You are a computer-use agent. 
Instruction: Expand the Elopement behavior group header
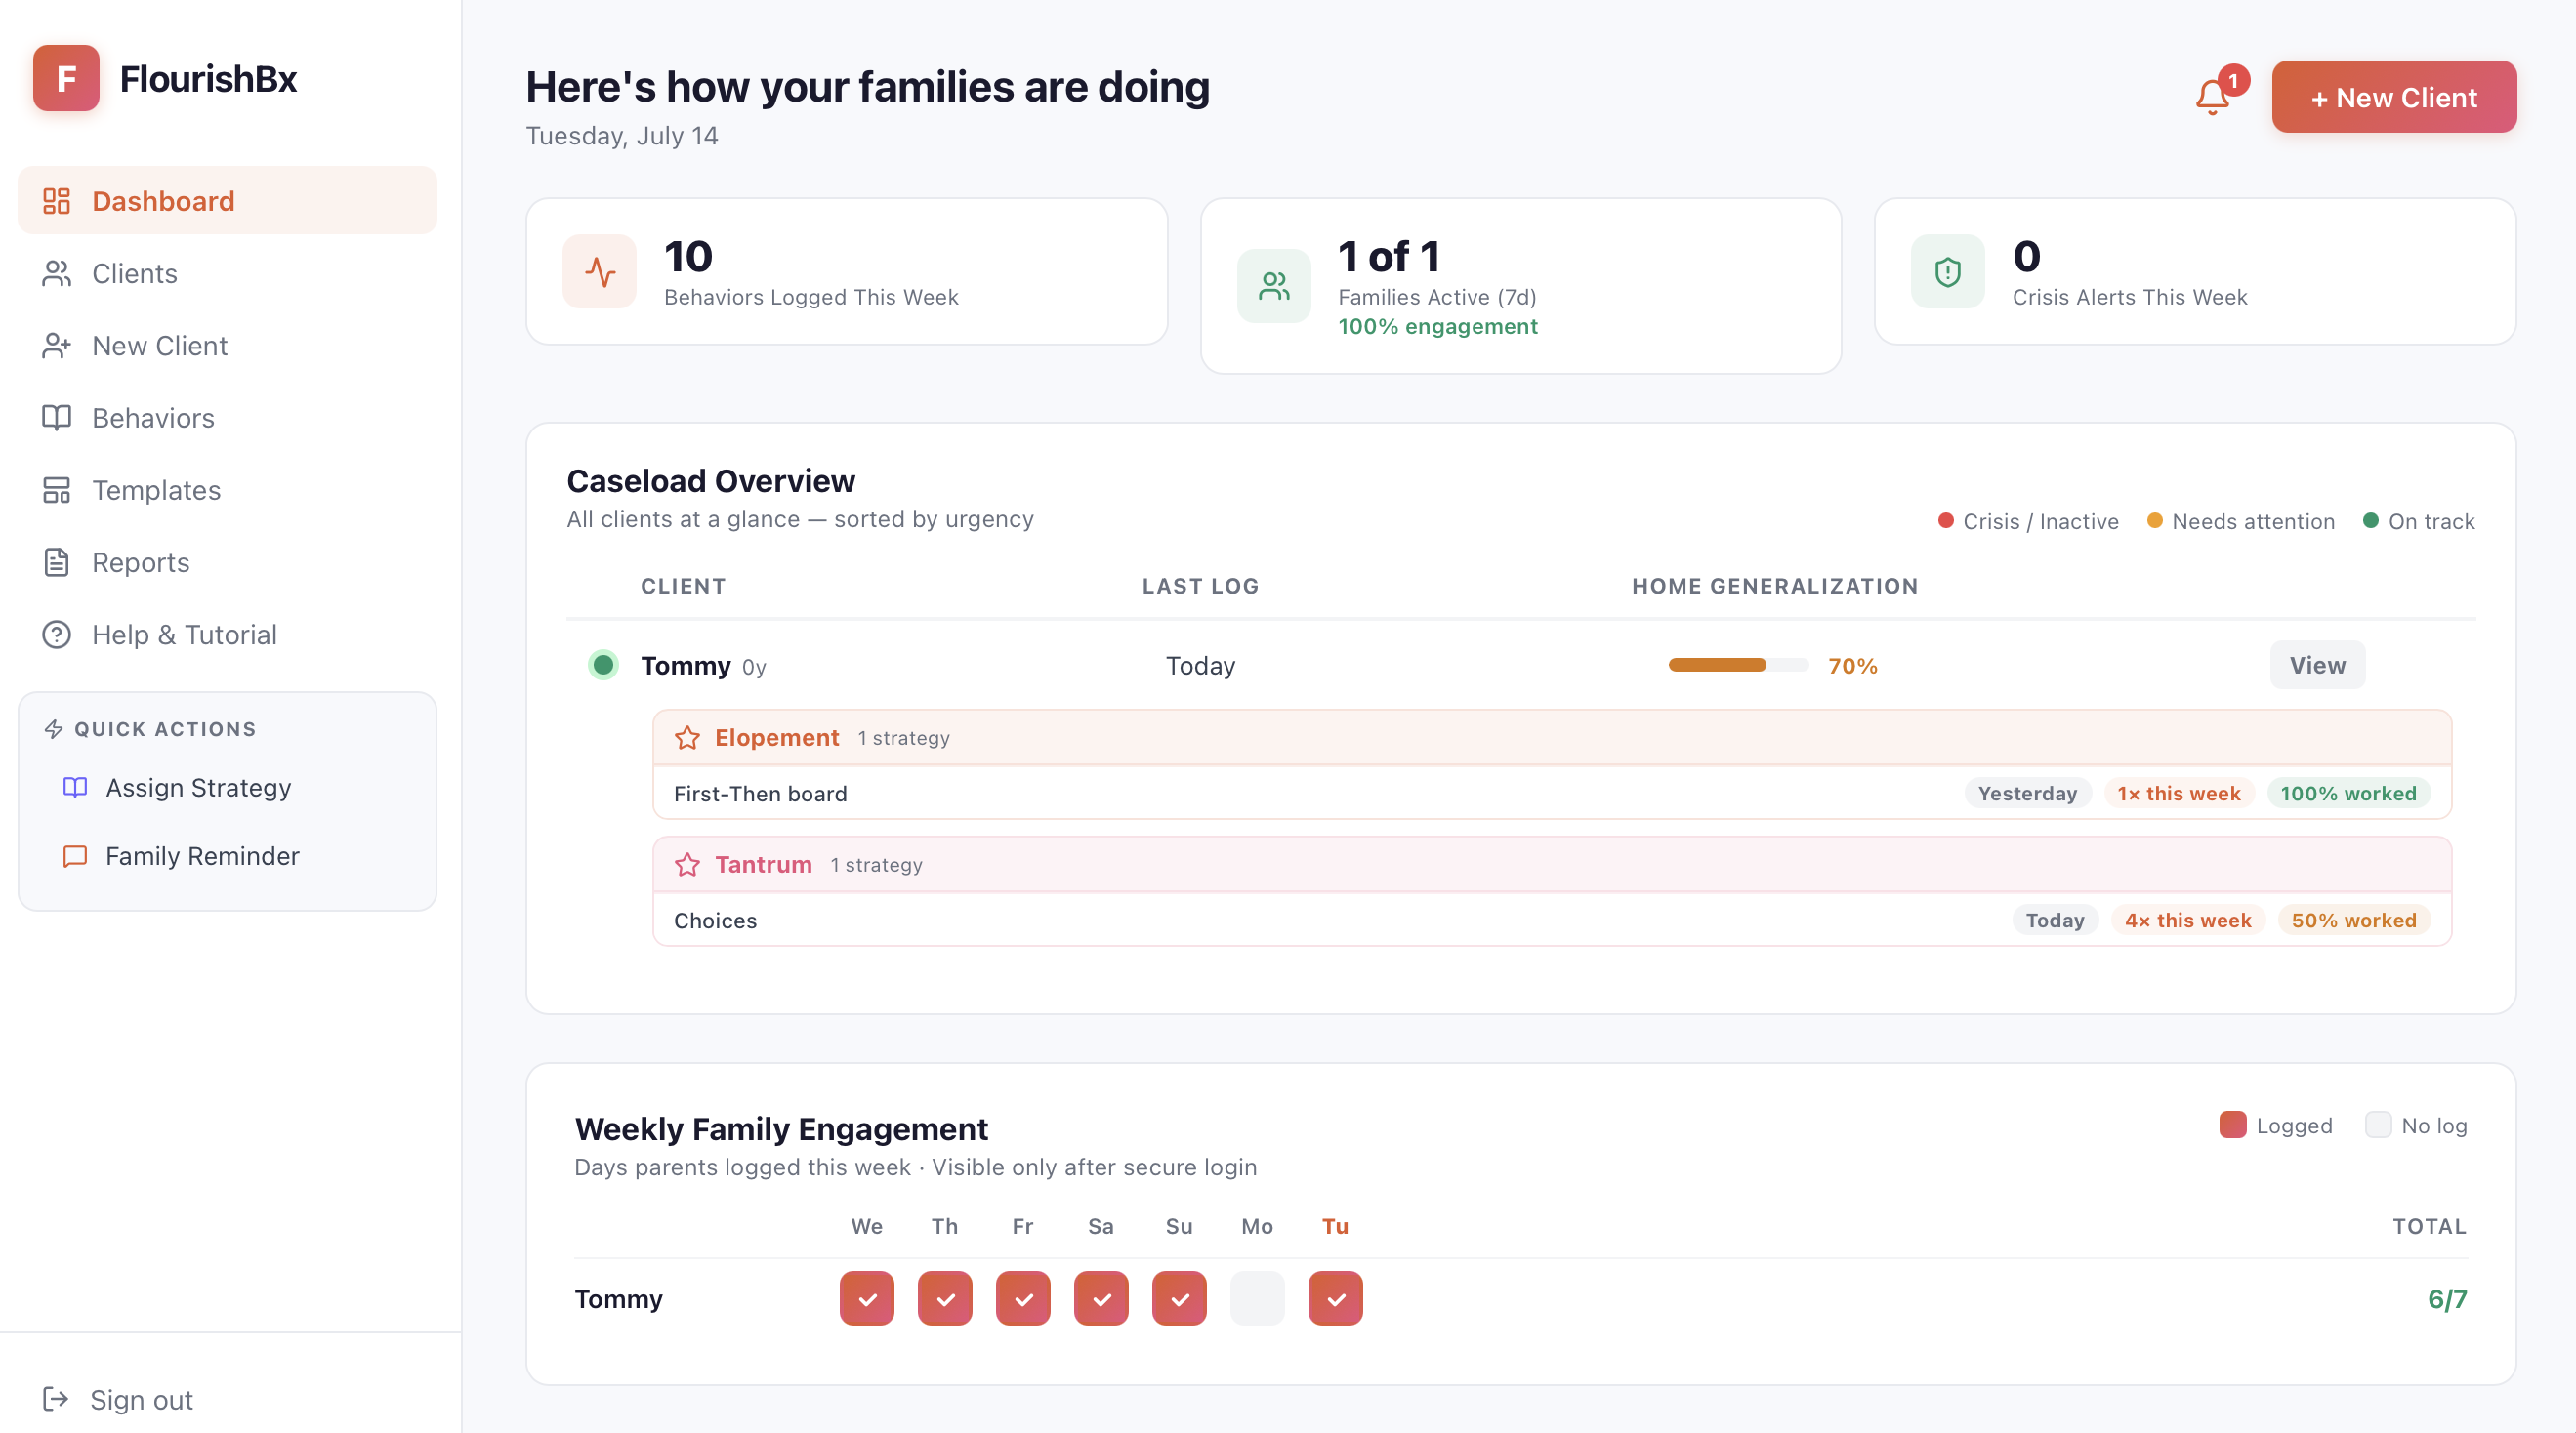pos(1552,738)
